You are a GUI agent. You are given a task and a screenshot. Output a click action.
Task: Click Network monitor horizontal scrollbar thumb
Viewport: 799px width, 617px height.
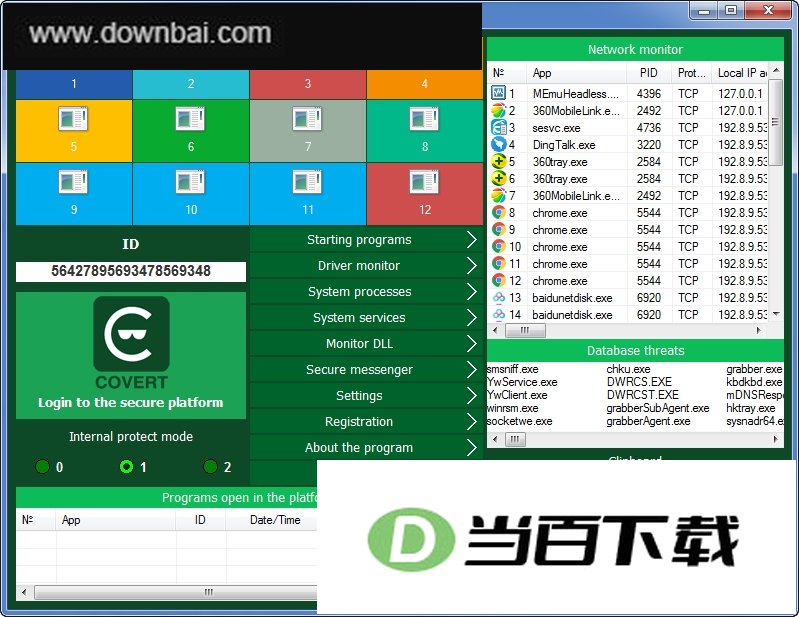click(x=525, y=330)
